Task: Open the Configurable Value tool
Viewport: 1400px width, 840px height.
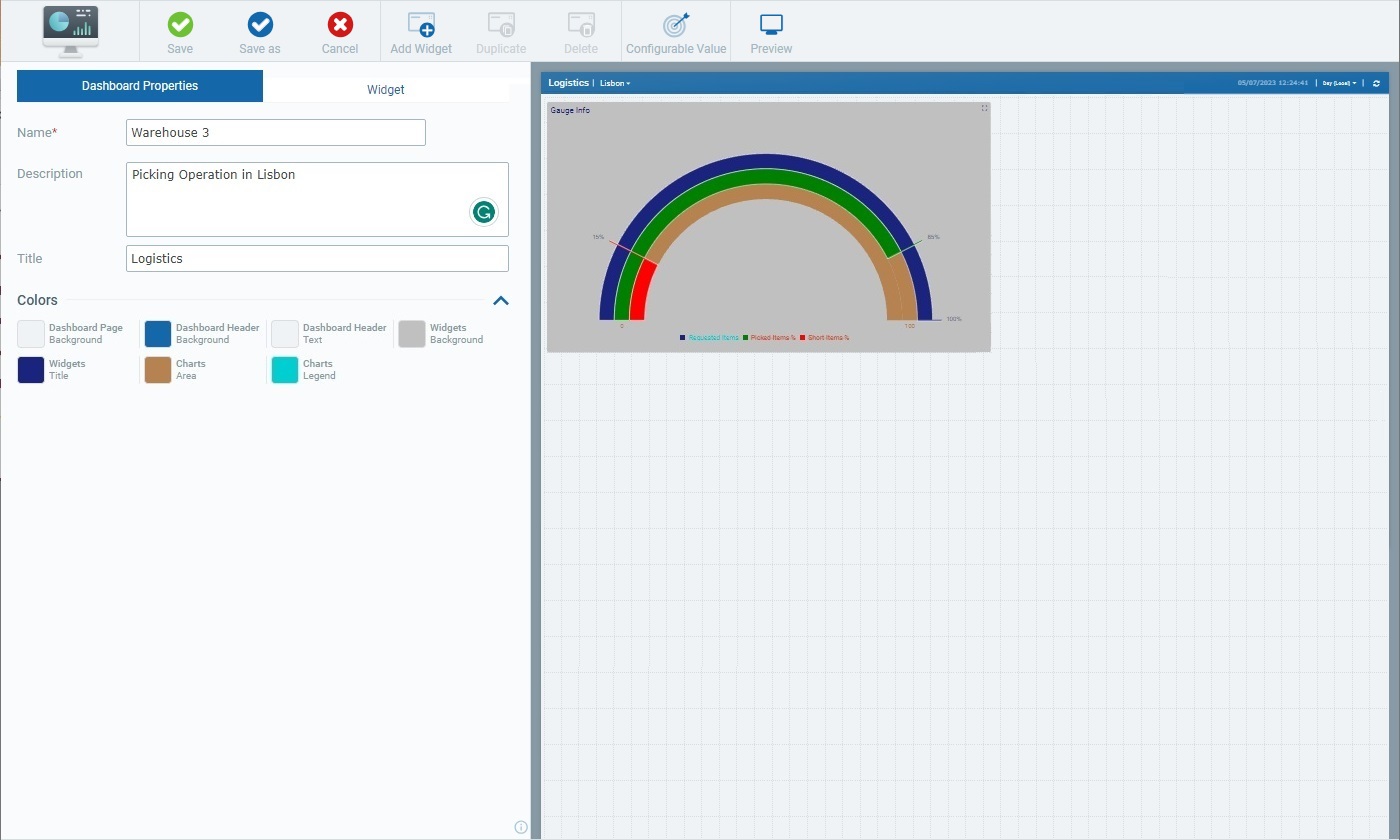Action: (x=676, y=25)
